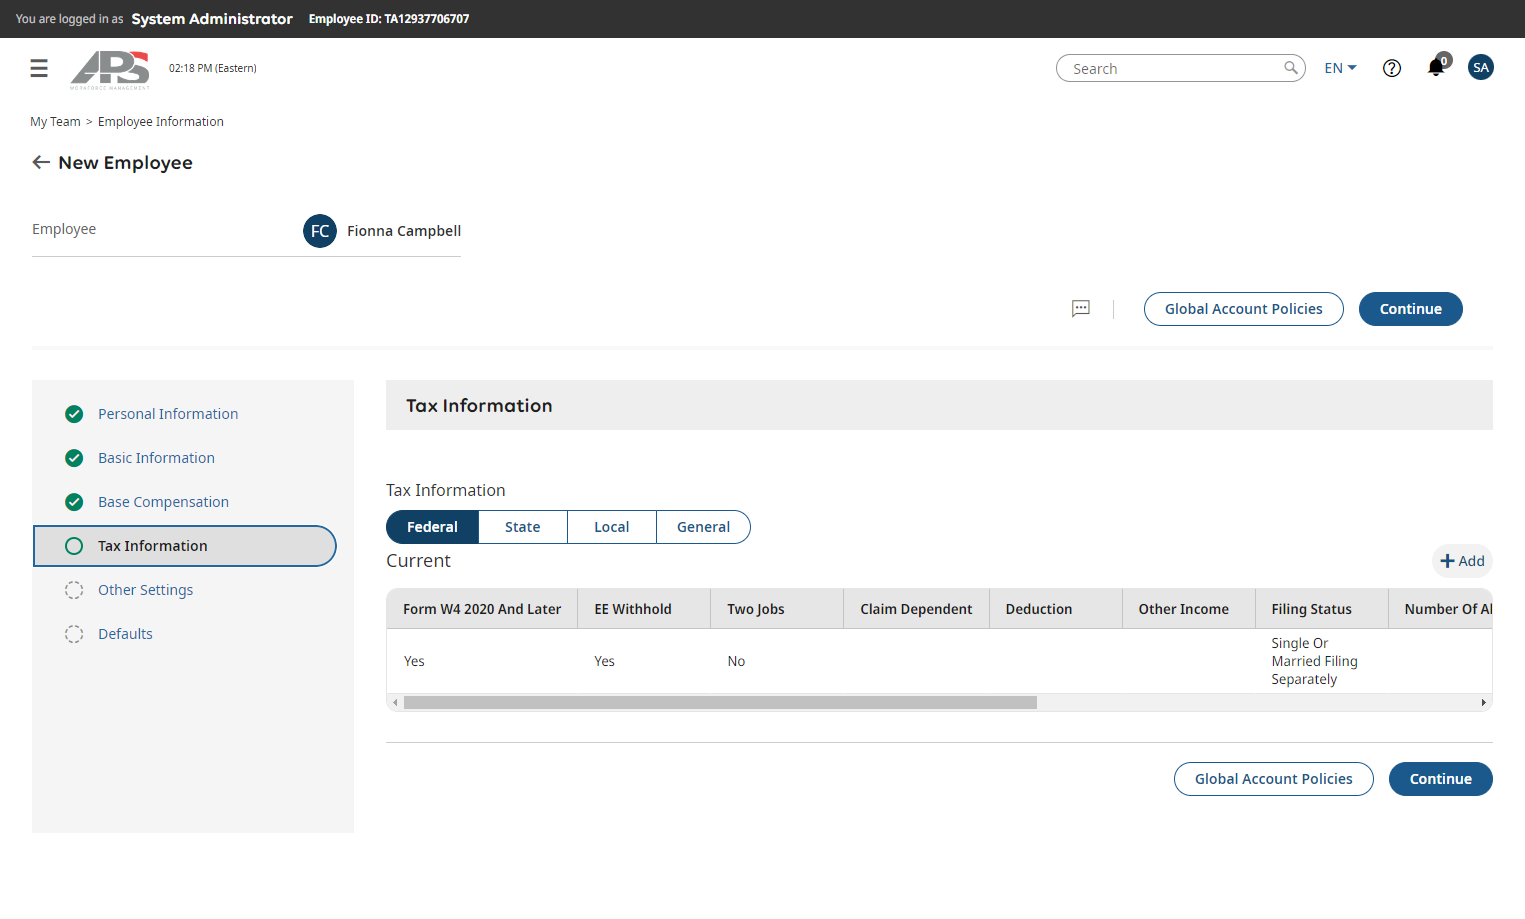Image resolution: width=1525 pixels, height=919 pixels.
Task: Add a new federal tax record
Action: (1462, 561)
